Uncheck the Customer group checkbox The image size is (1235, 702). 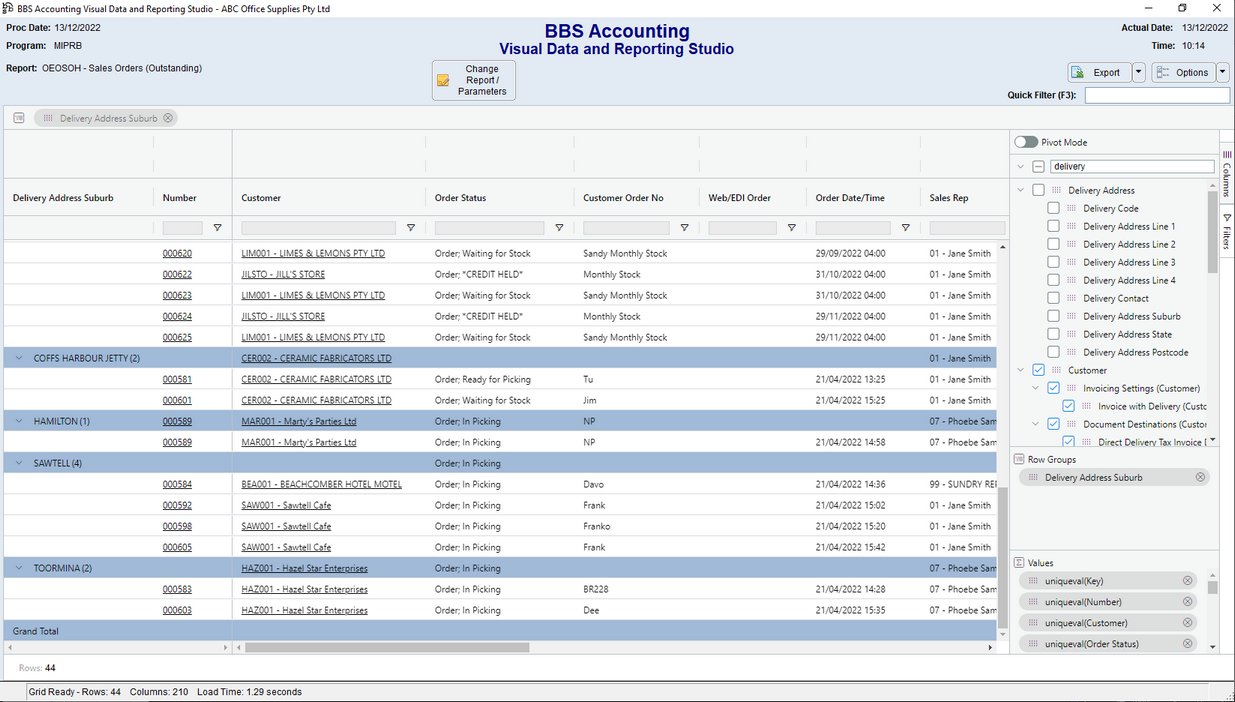[1038, 371]
